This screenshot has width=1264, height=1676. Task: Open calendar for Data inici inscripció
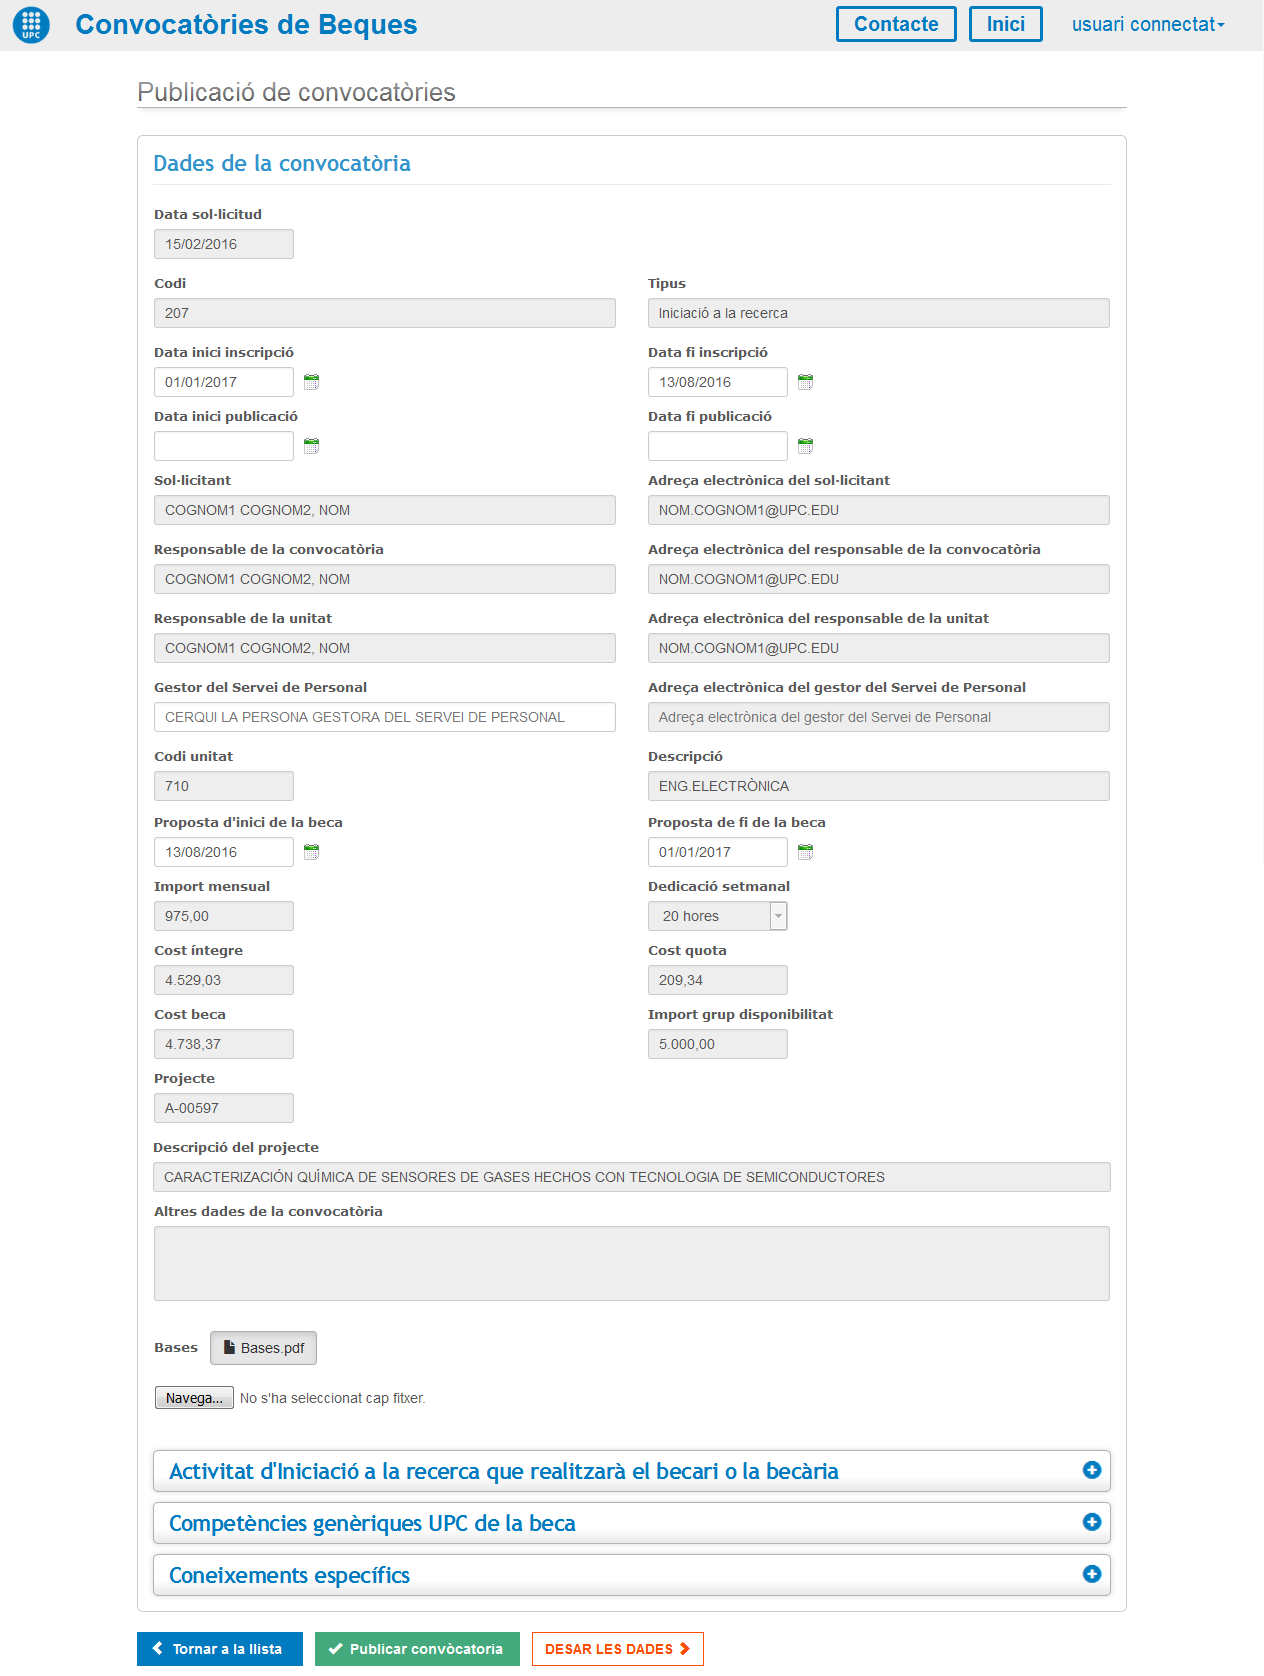click(x=311, y=382)
